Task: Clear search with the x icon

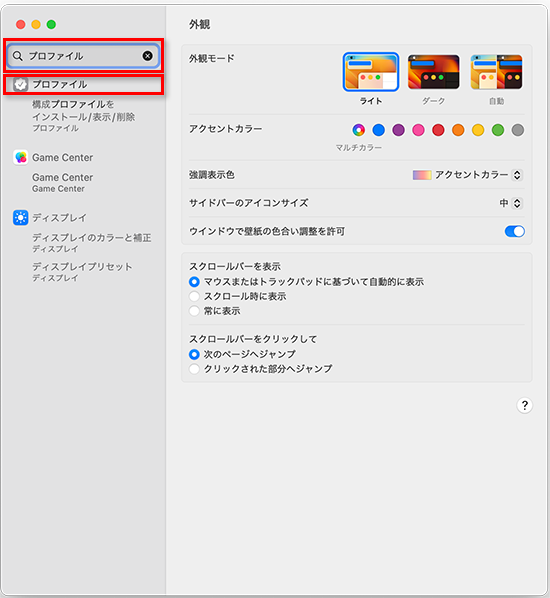Action: pyautogui.click(x=148, y=56)
